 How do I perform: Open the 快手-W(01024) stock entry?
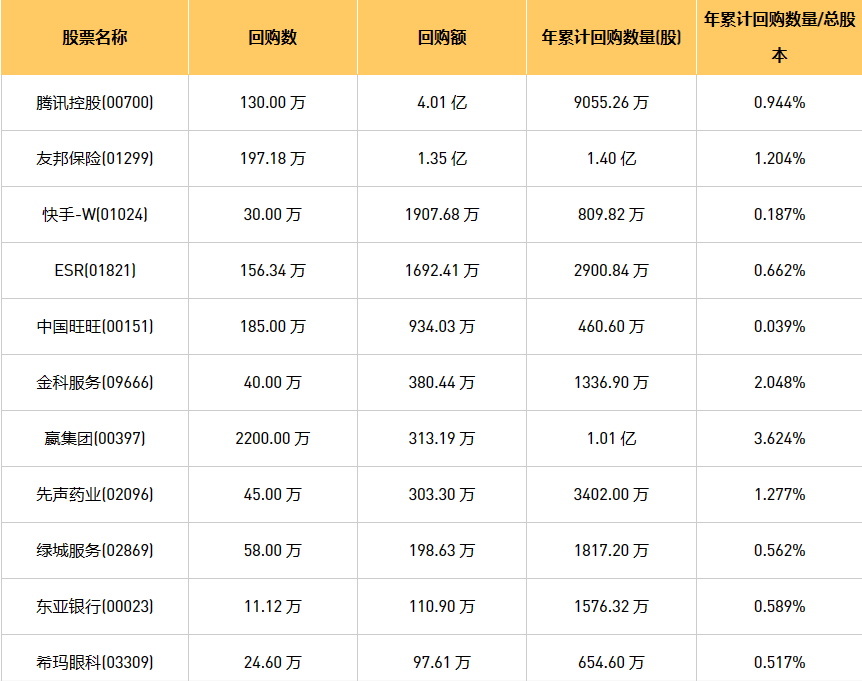pos(94,214)
